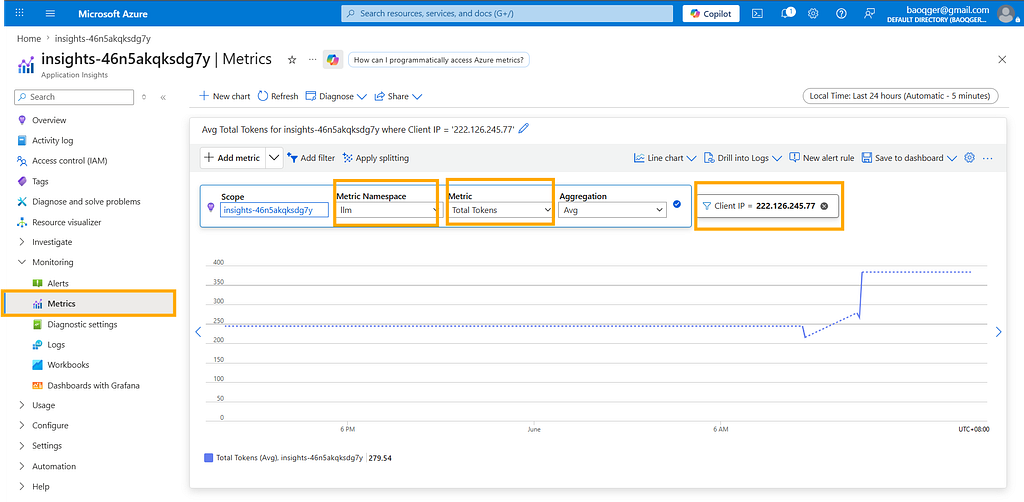
Task: Open the hamburger portal menu
Action: click(51, 13)
